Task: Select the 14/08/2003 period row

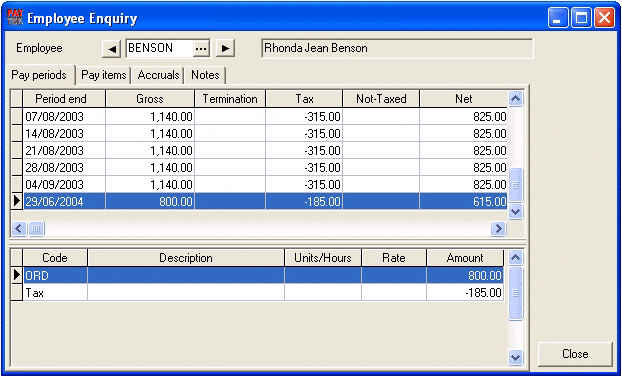Action: [x=259, y=134]
